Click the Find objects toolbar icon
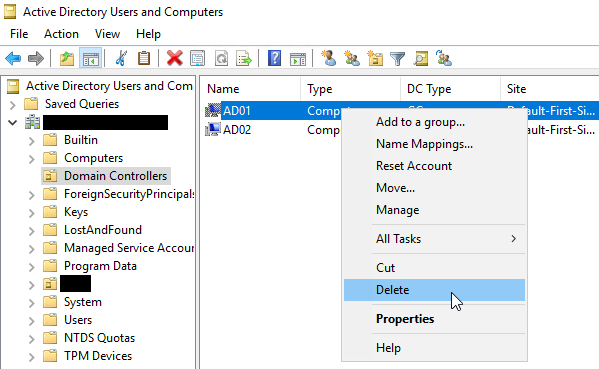Screen dimensions: 599x369 pos(421,58)
